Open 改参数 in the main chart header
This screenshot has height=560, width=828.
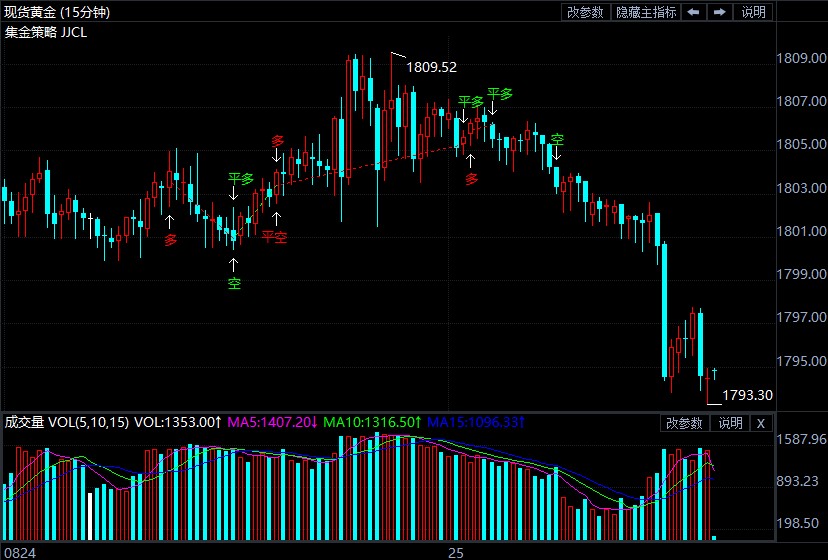585,12
